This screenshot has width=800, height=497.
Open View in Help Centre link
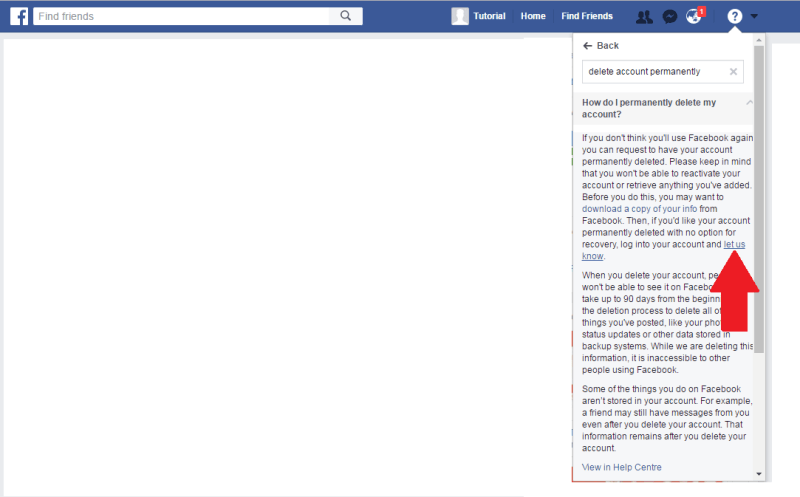tap(621, 467)
